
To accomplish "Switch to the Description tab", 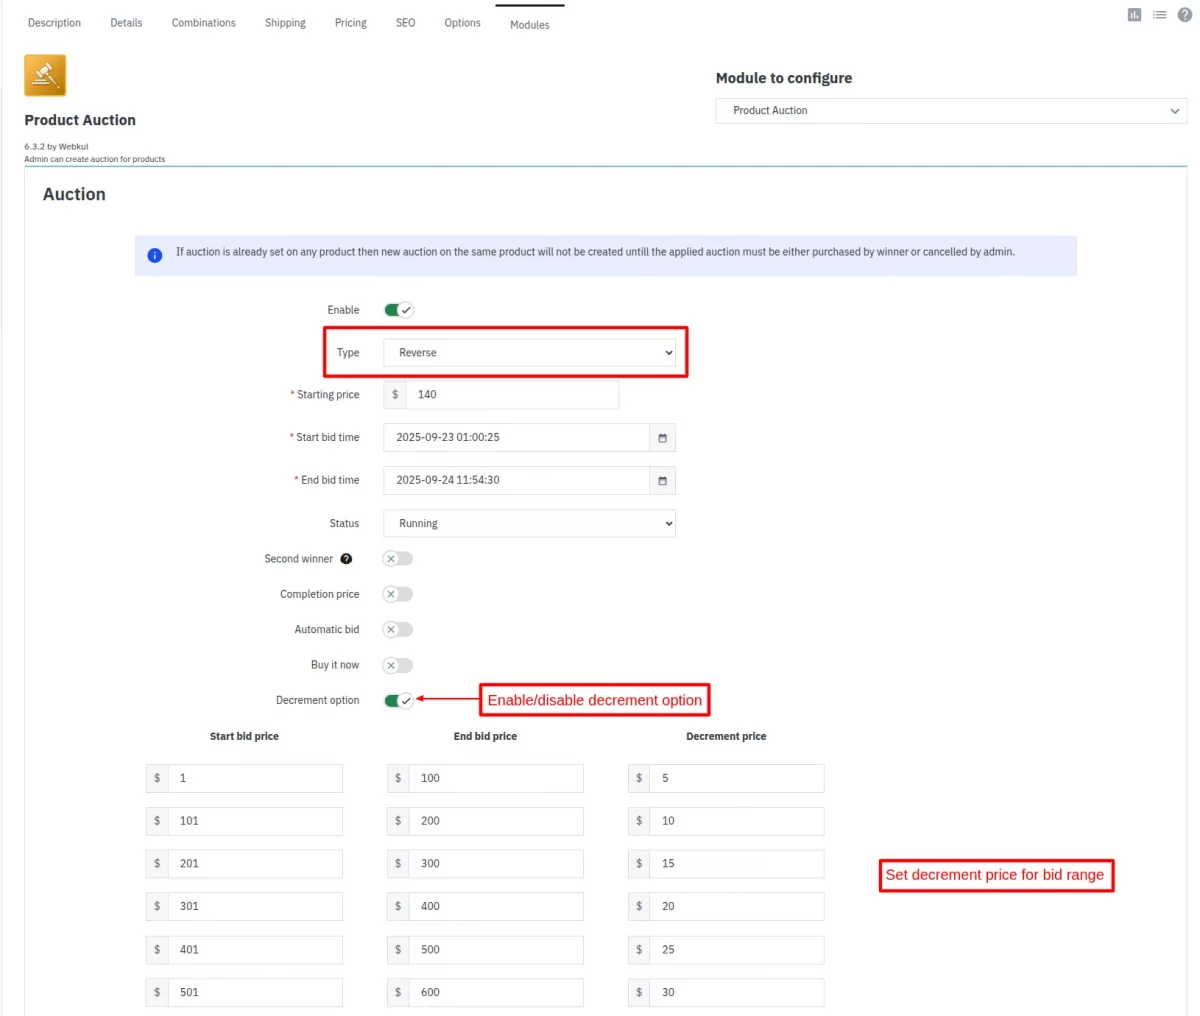I will [54, 23].
